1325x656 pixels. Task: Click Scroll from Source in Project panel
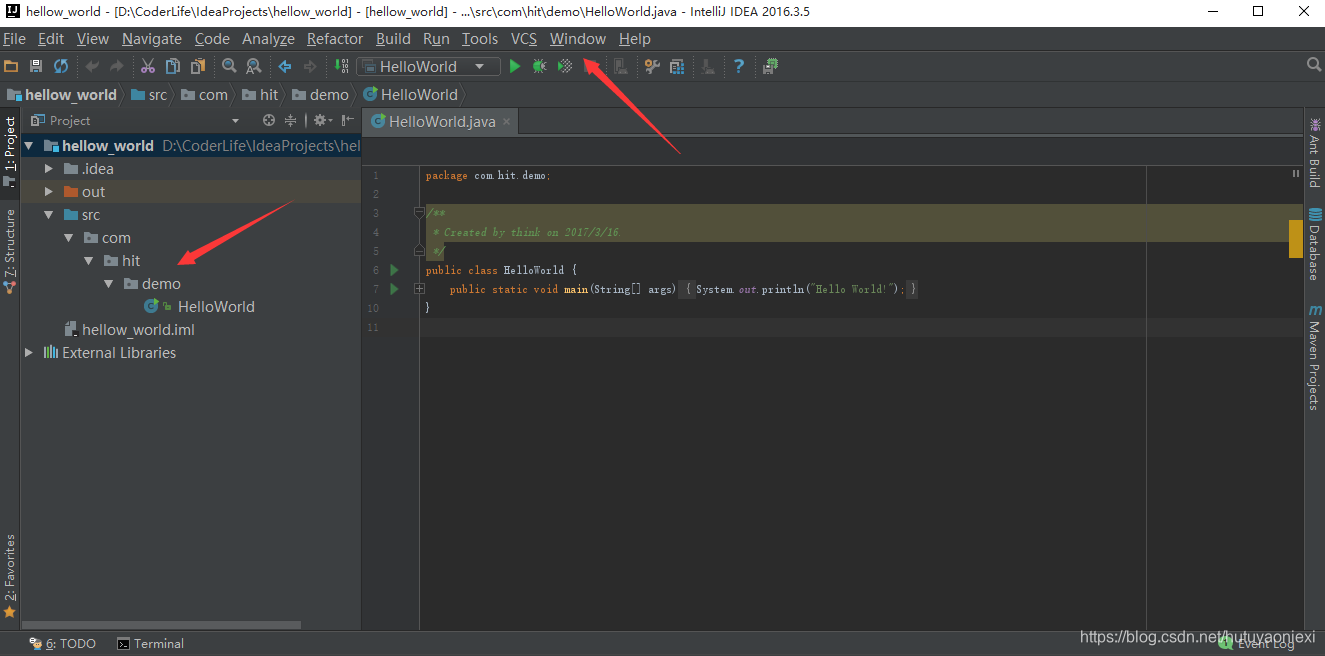click(x=268, y=120)
